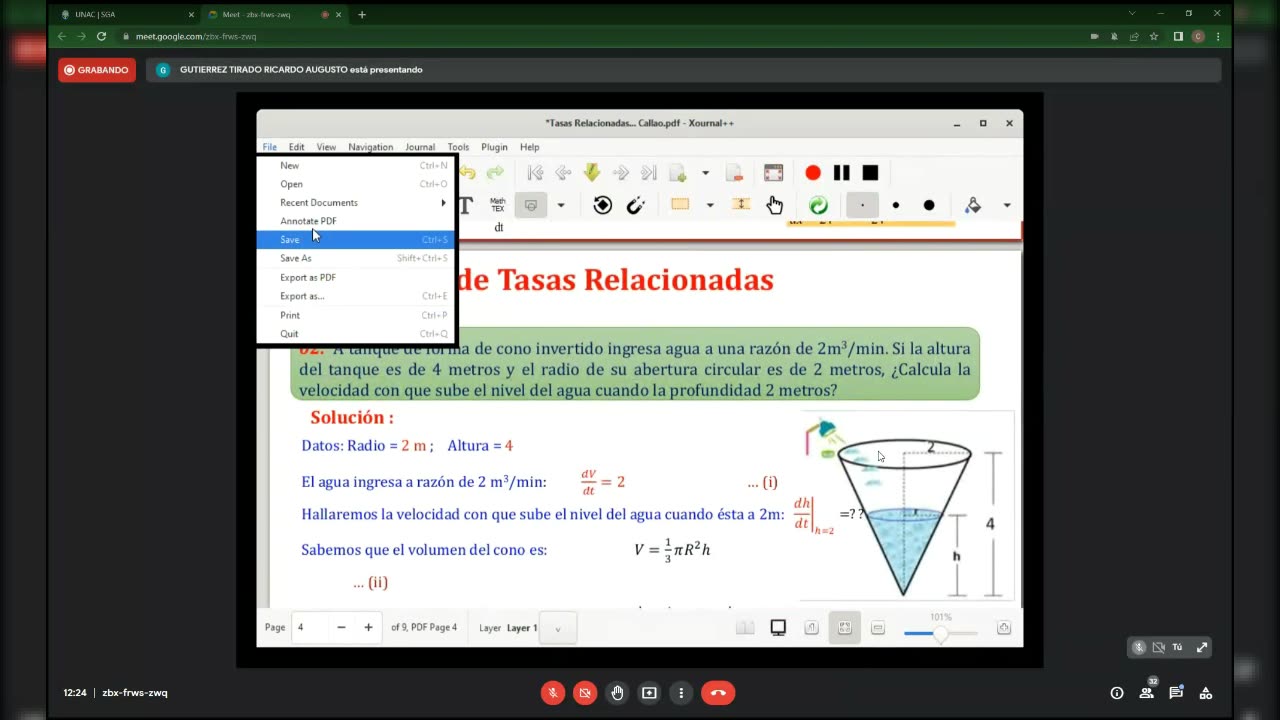Open the Layer 1 dropdown
Screen dimensions: 1280x720
click(x=557, y=628)
